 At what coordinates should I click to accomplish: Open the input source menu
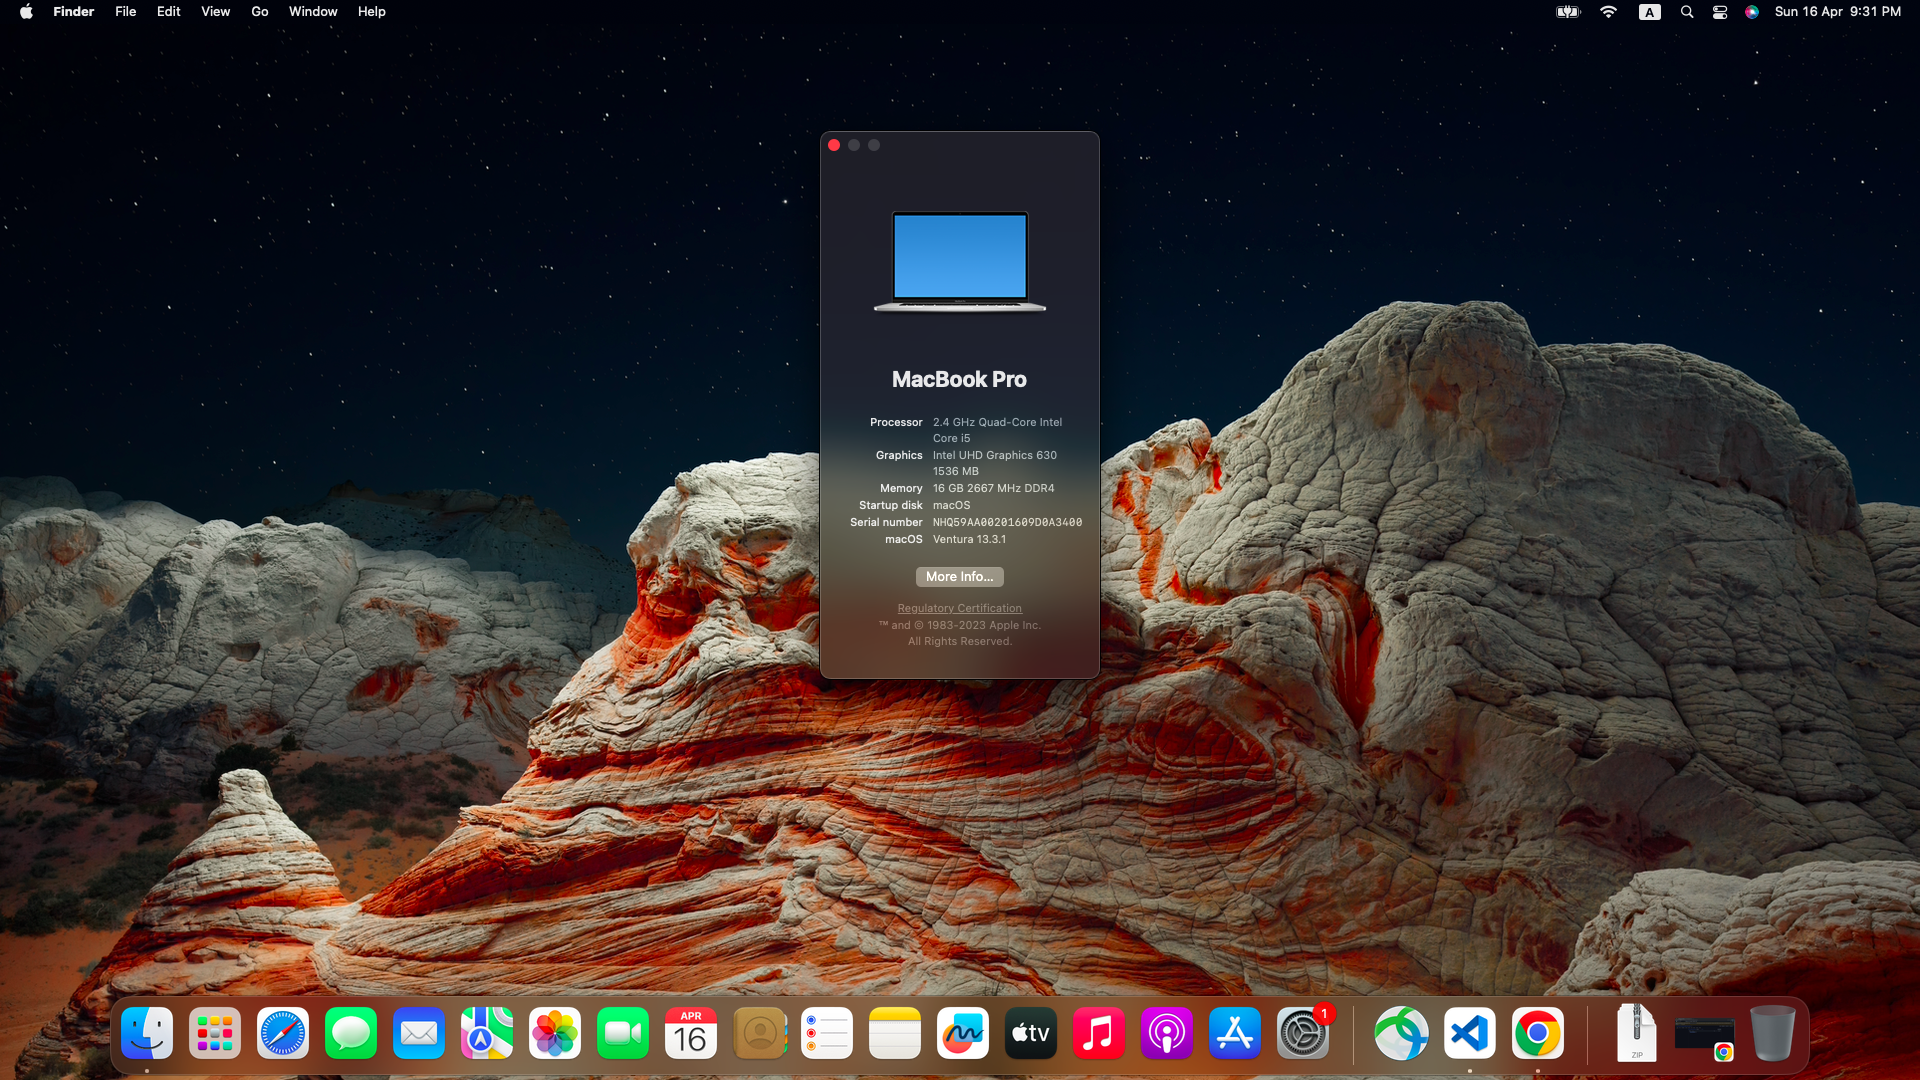1650,12
